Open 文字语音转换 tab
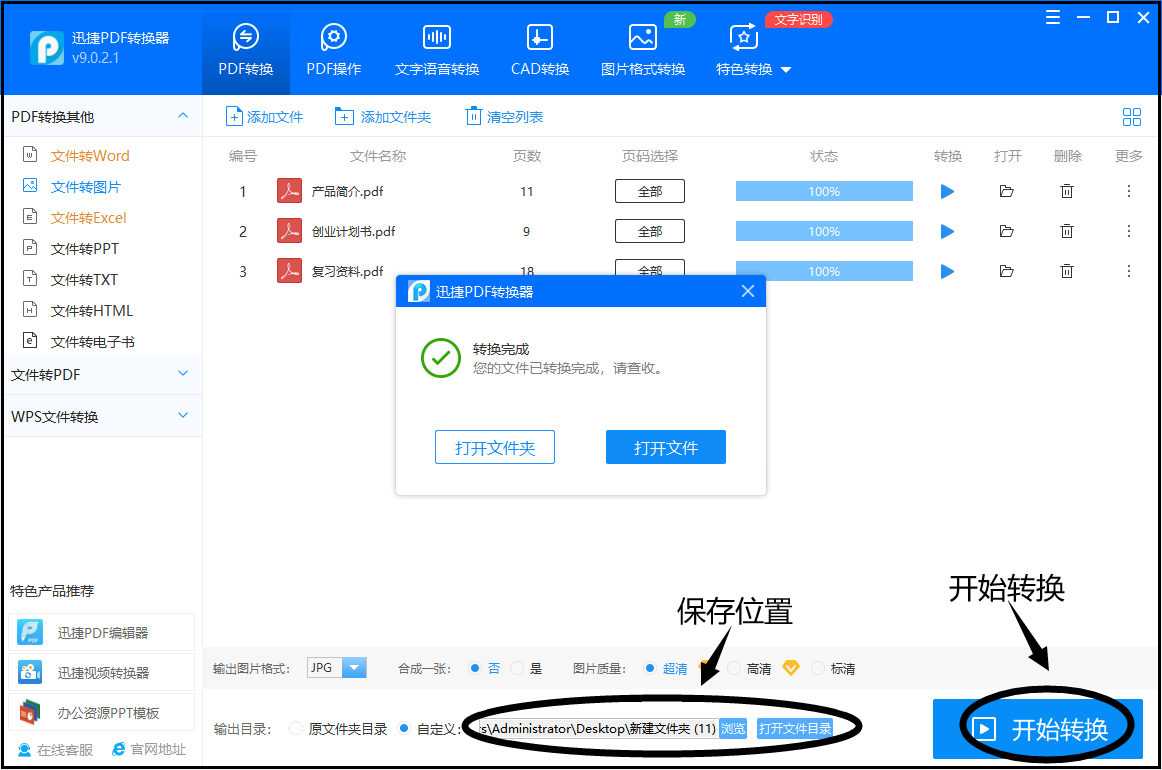 436,50
